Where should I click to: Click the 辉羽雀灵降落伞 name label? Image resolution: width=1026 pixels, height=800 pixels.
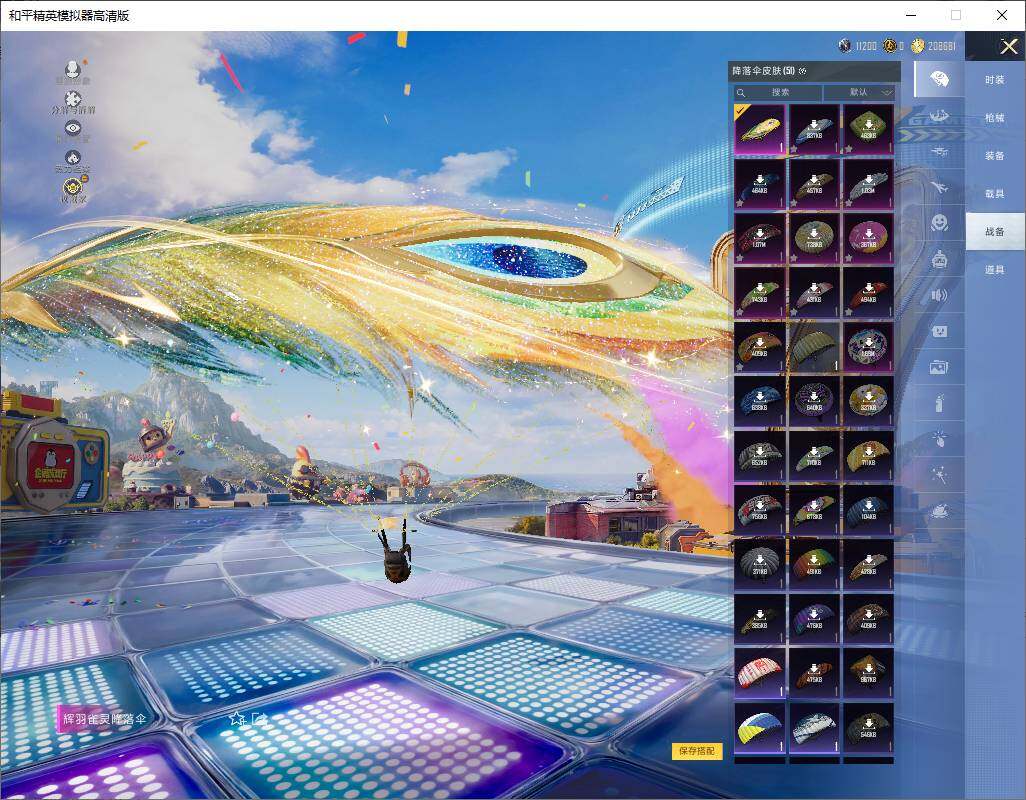click(x=105, y=719)
